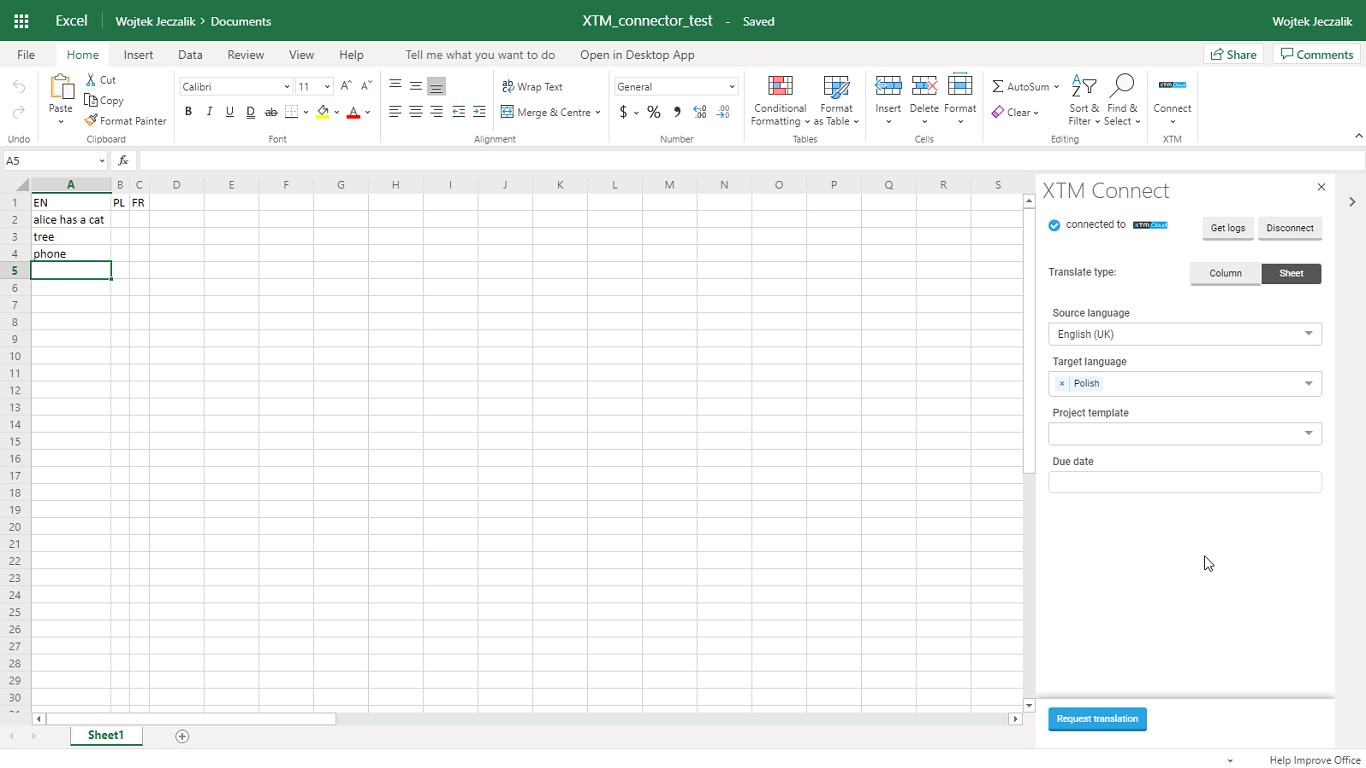Toggle Wrap Text for the cell
This screenshot has width=1366, height=768.
(532, 86)
